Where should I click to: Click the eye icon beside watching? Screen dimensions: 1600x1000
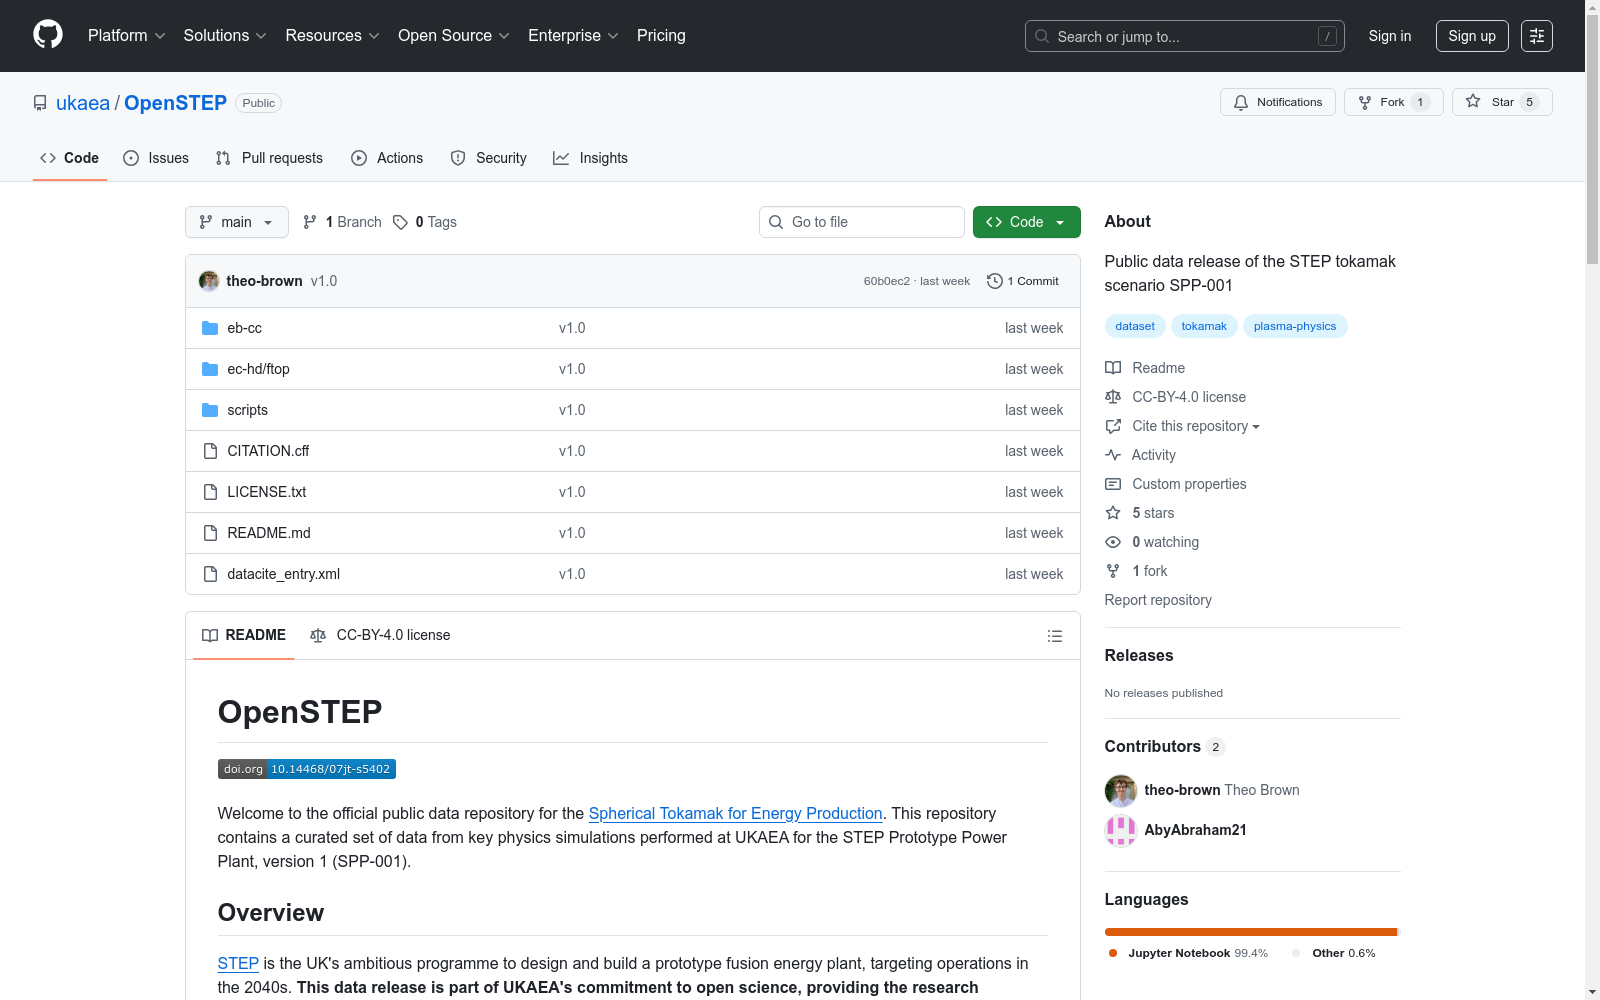[x=1113, y=542]
